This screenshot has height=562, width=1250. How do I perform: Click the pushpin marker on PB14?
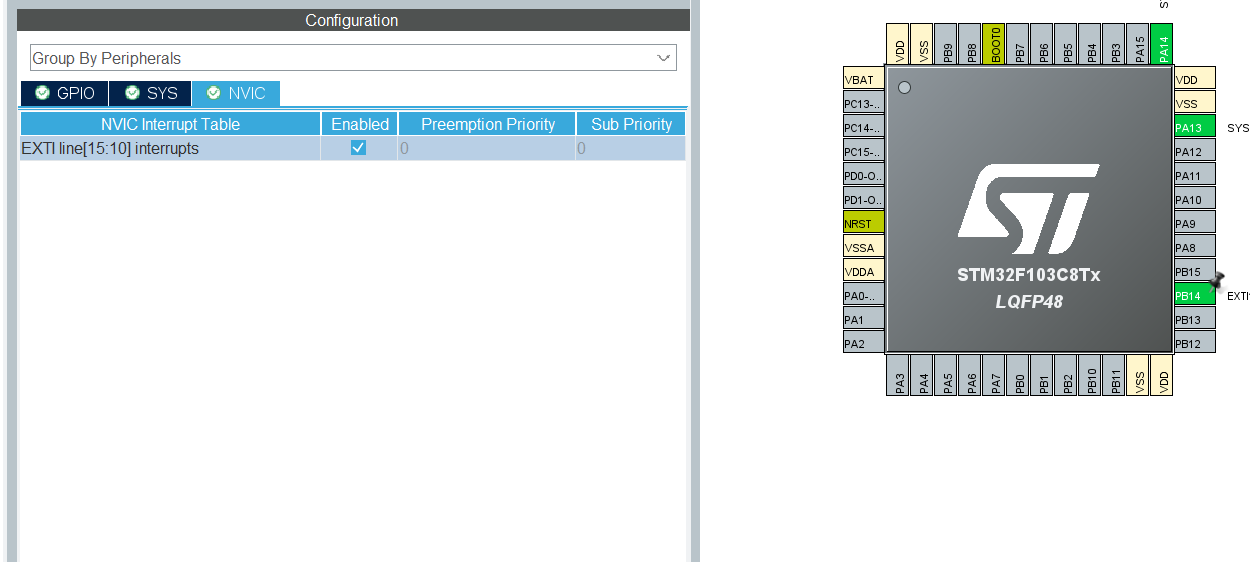coord(1216,281)
